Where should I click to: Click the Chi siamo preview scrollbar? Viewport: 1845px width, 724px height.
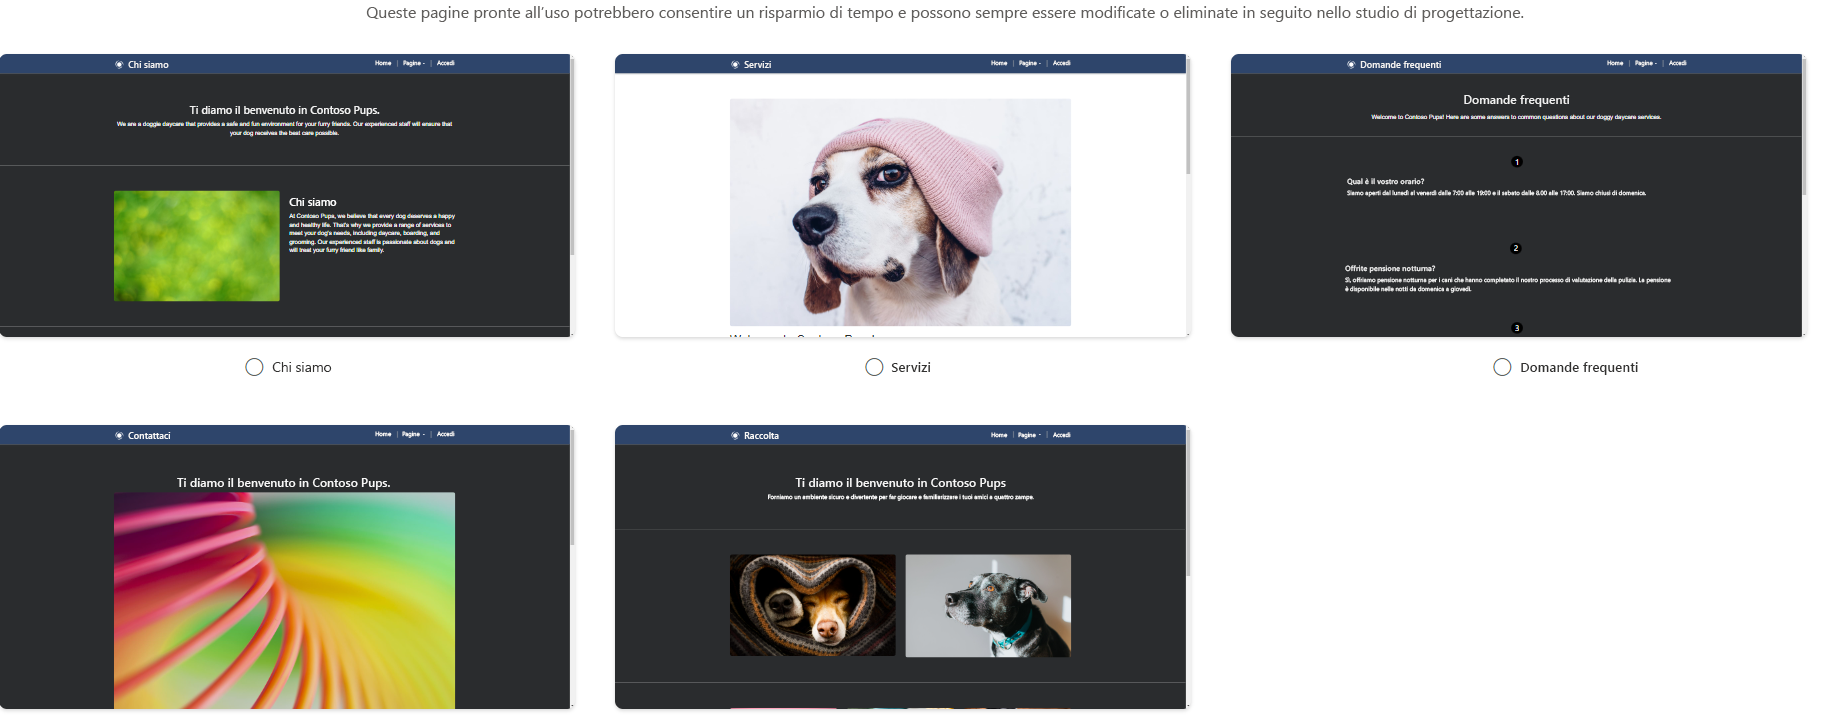[572, 155]
